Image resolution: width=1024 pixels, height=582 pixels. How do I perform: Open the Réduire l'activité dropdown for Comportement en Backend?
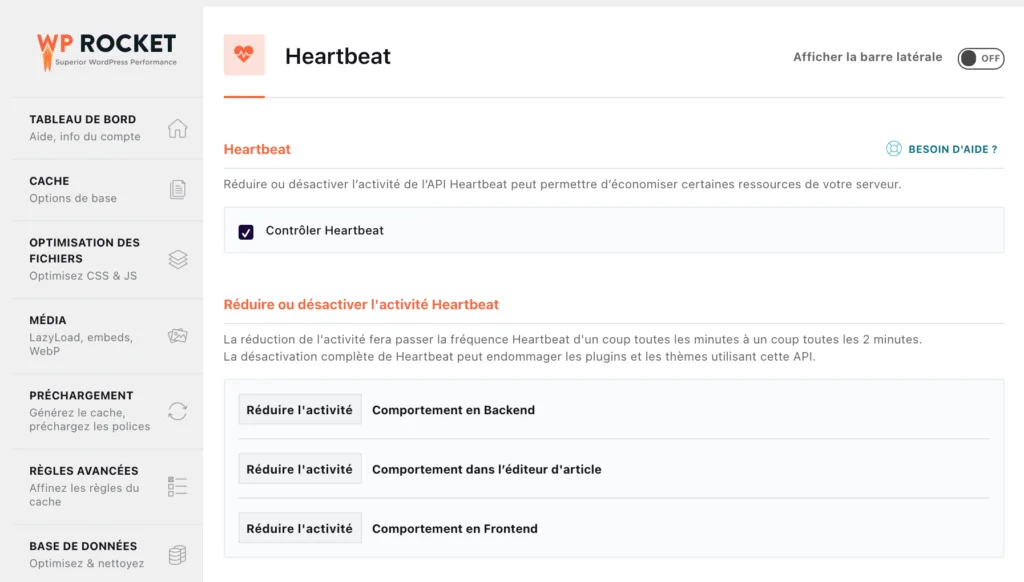pyautogui.click(x=299, y=409)
